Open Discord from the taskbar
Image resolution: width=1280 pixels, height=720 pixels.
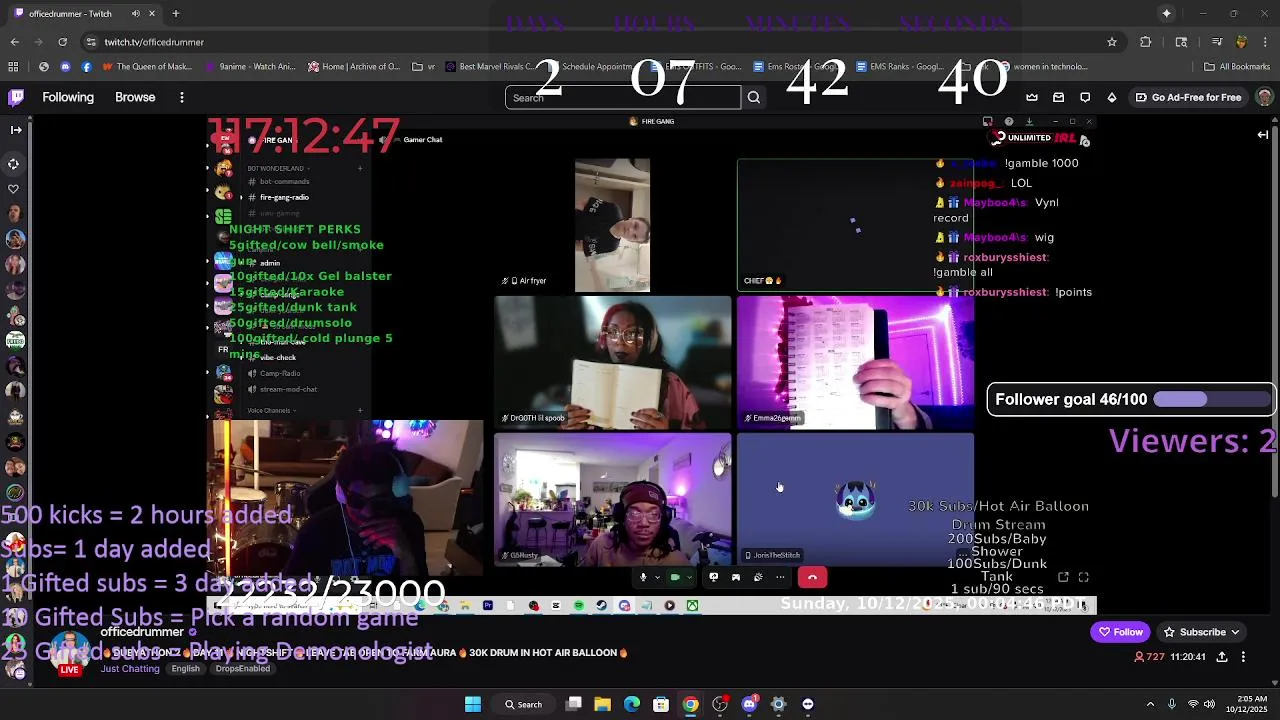pyautogui.click(x=749, y=704)
